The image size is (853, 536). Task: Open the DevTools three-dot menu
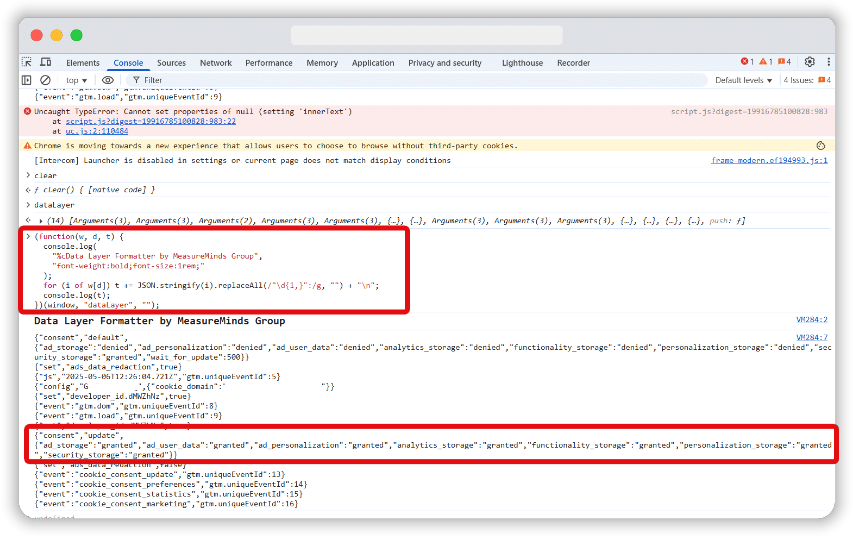pos(829,62)
